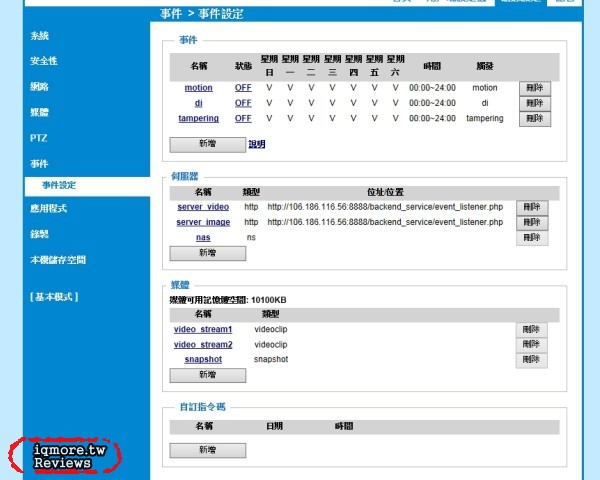Toggle OFF status of tampering event

(x=243, y=118)
